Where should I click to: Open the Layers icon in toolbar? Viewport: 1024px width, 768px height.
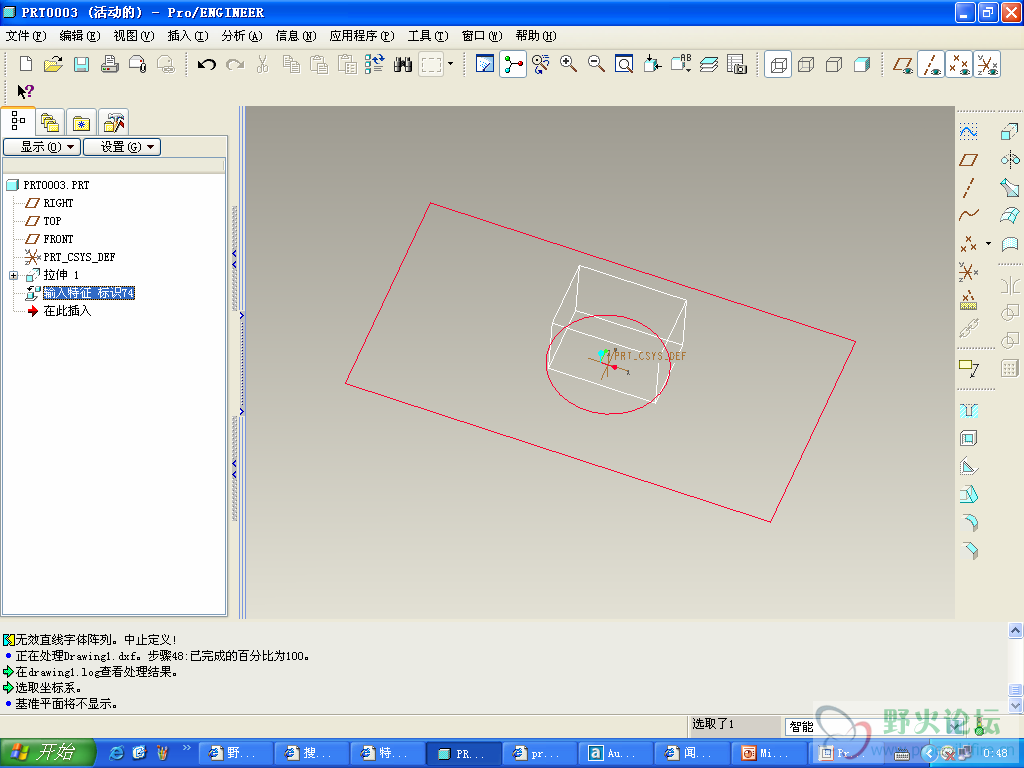tap(709, 64)
